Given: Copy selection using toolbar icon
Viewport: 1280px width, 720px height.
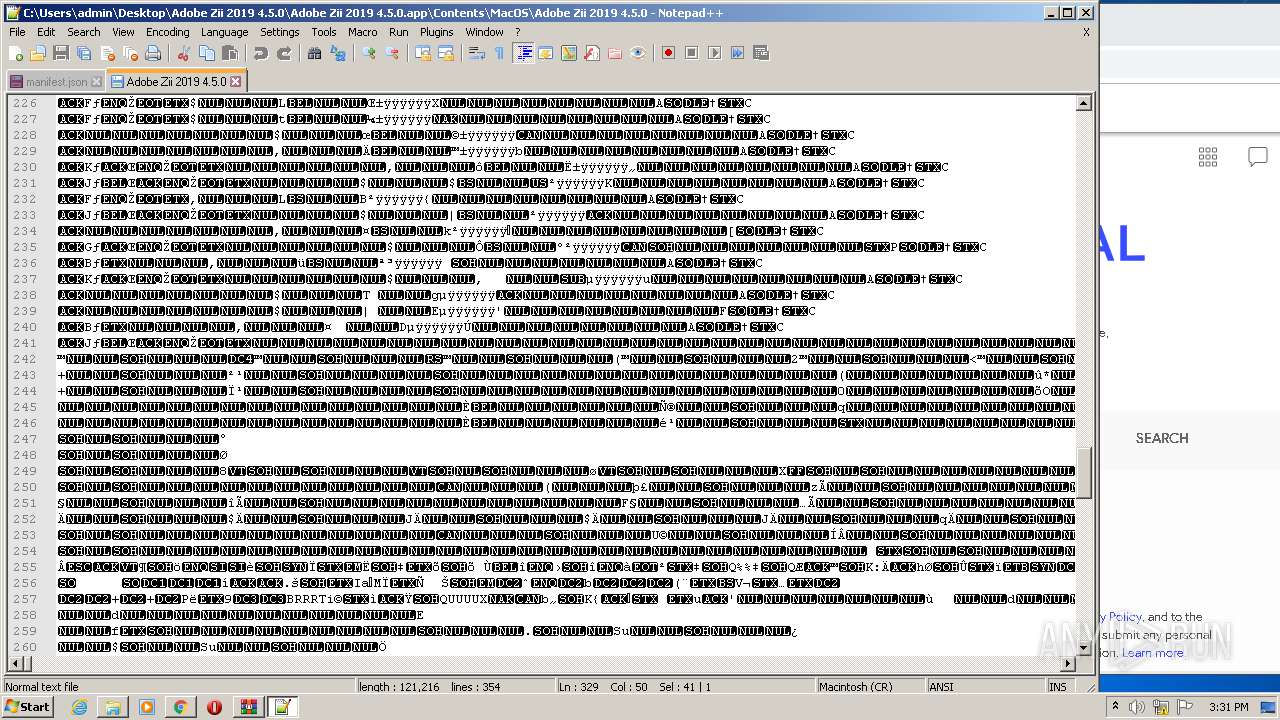Looking at the screenshot, I should click(207, 53).
